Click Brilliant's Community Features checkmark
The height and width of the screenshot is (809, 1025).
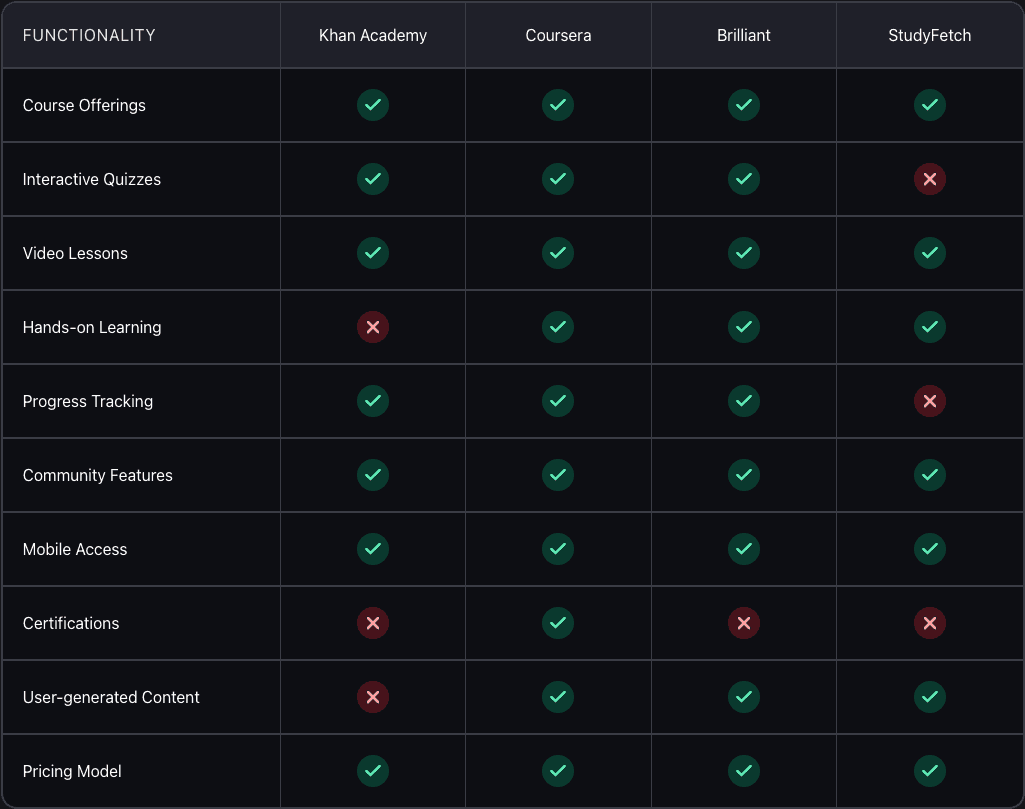[743, 475]
